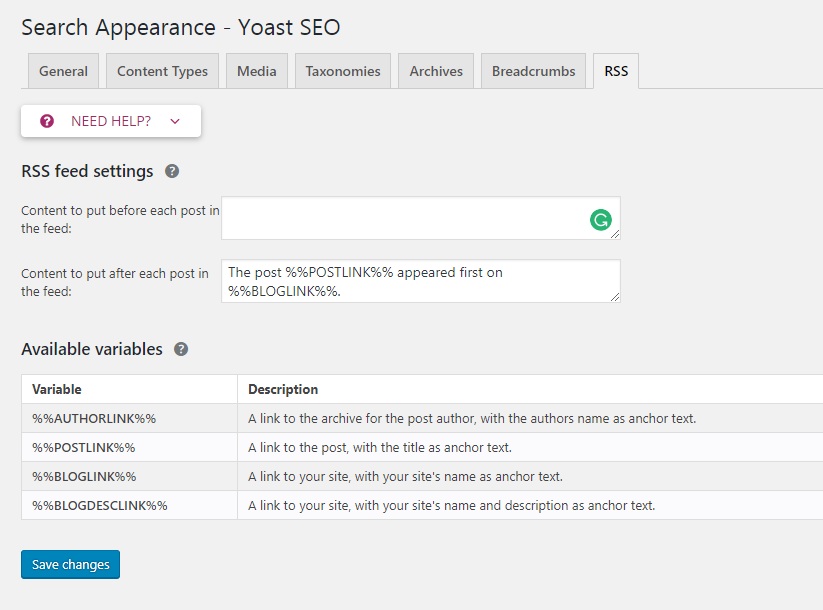
Task: Switch to Breadcrumbs tab
Action: pos(533,71)
